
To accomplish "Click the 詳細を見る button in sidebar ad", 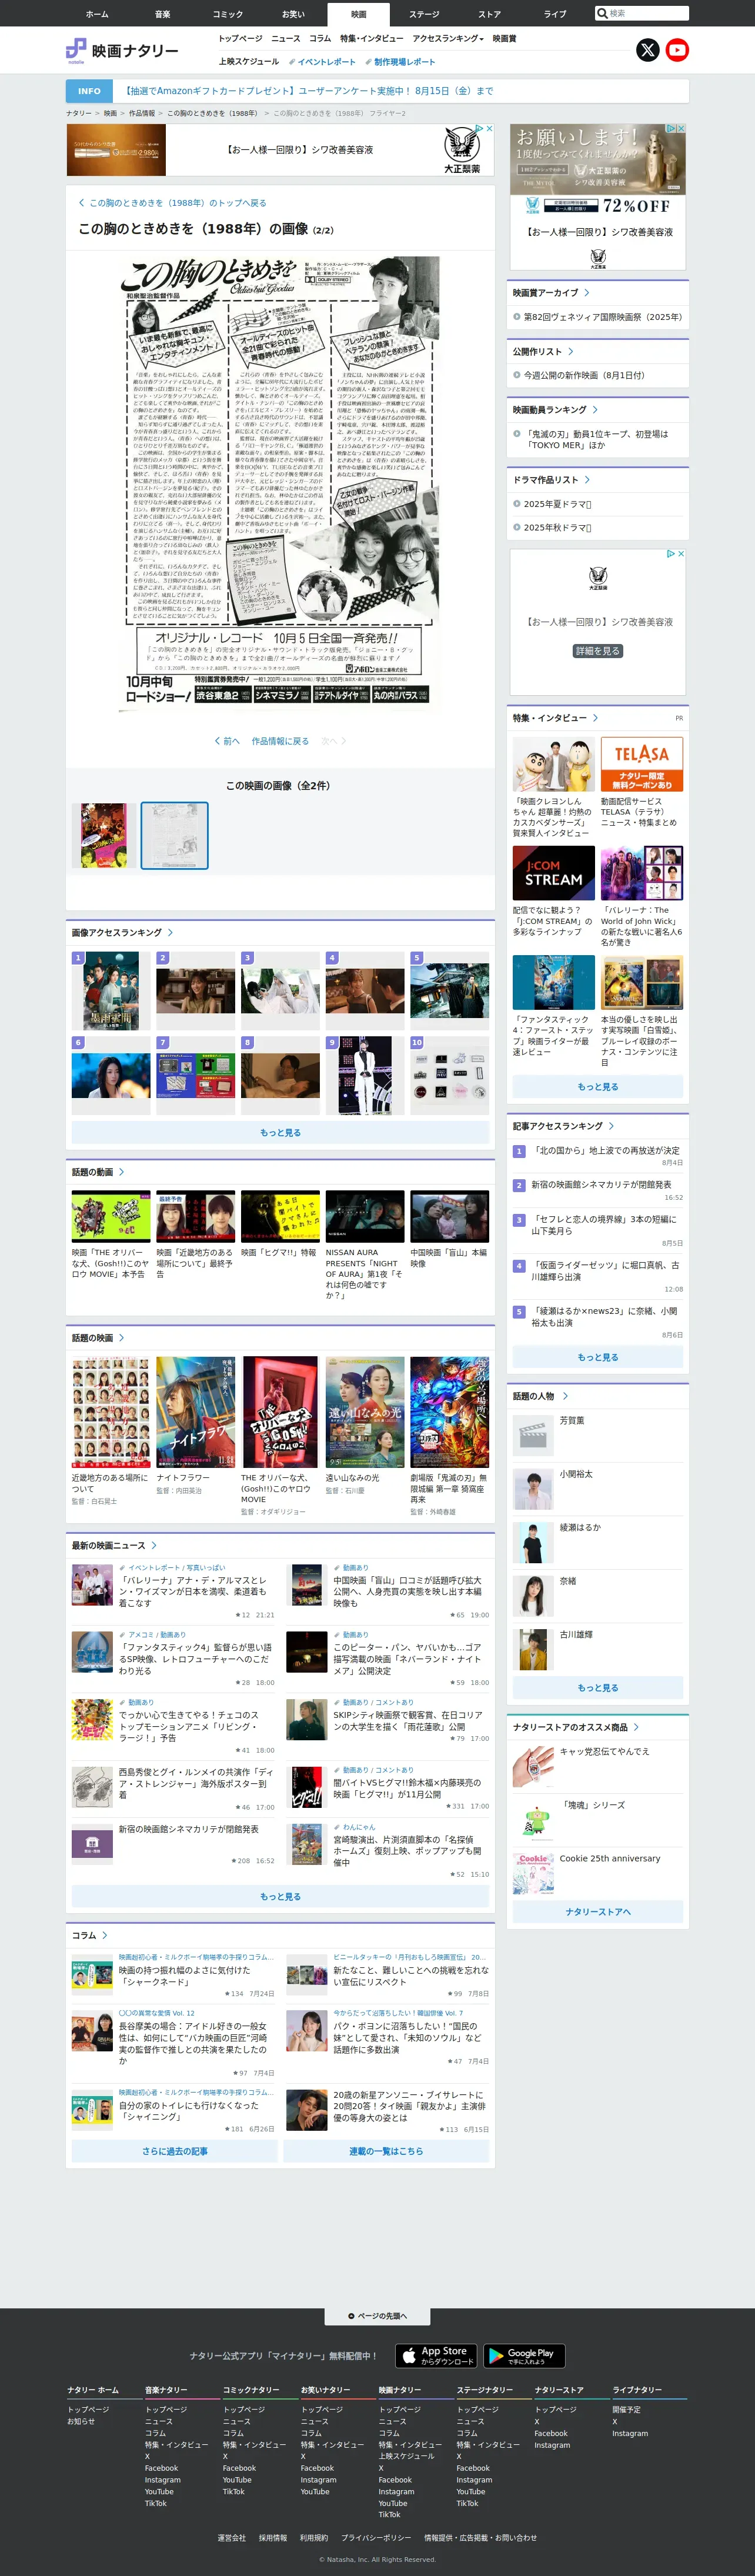I will pyautogui.click(x=598, y=651).
